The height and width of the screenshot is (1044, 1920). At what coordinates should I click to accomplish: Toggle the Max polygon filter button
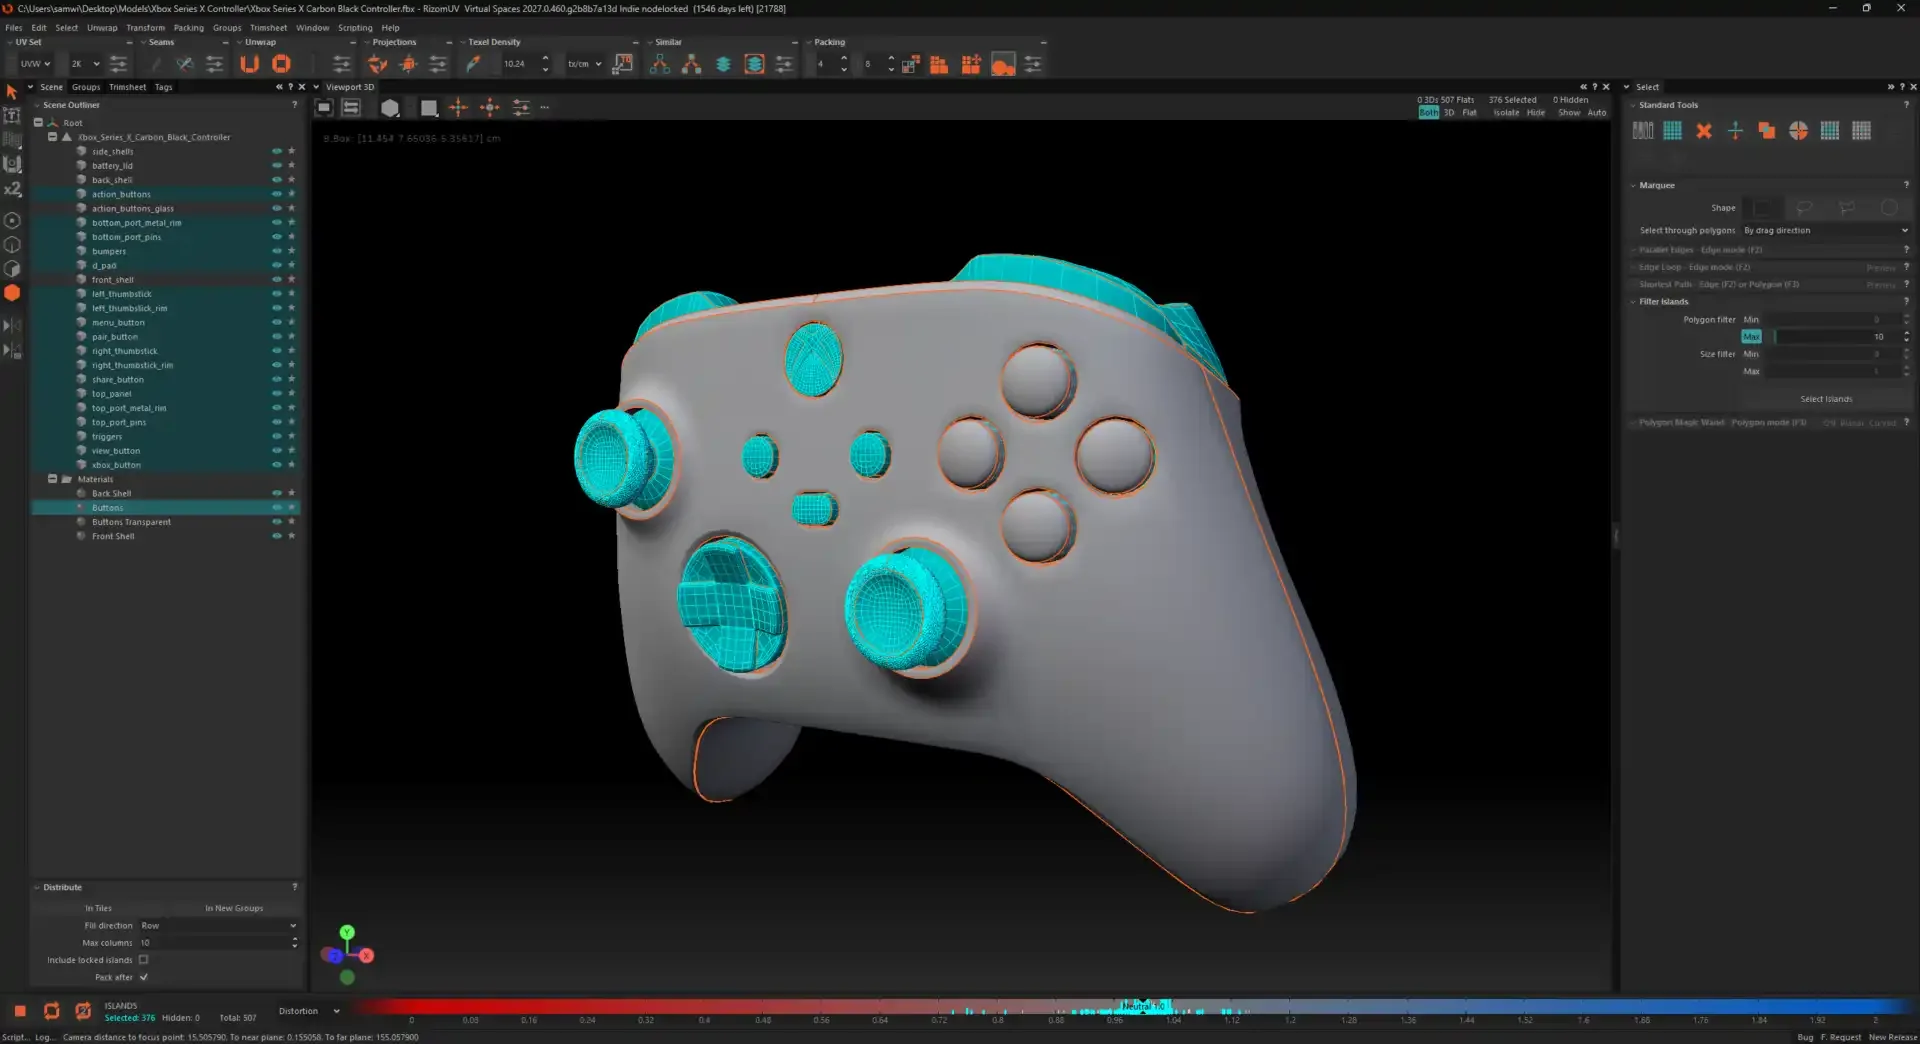tap(1751, 337)
